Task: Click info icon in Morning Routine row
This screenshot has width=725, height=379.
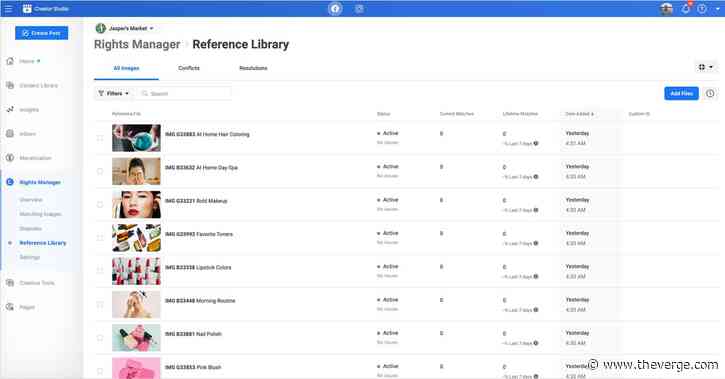Action: click(x=536, y=310)
